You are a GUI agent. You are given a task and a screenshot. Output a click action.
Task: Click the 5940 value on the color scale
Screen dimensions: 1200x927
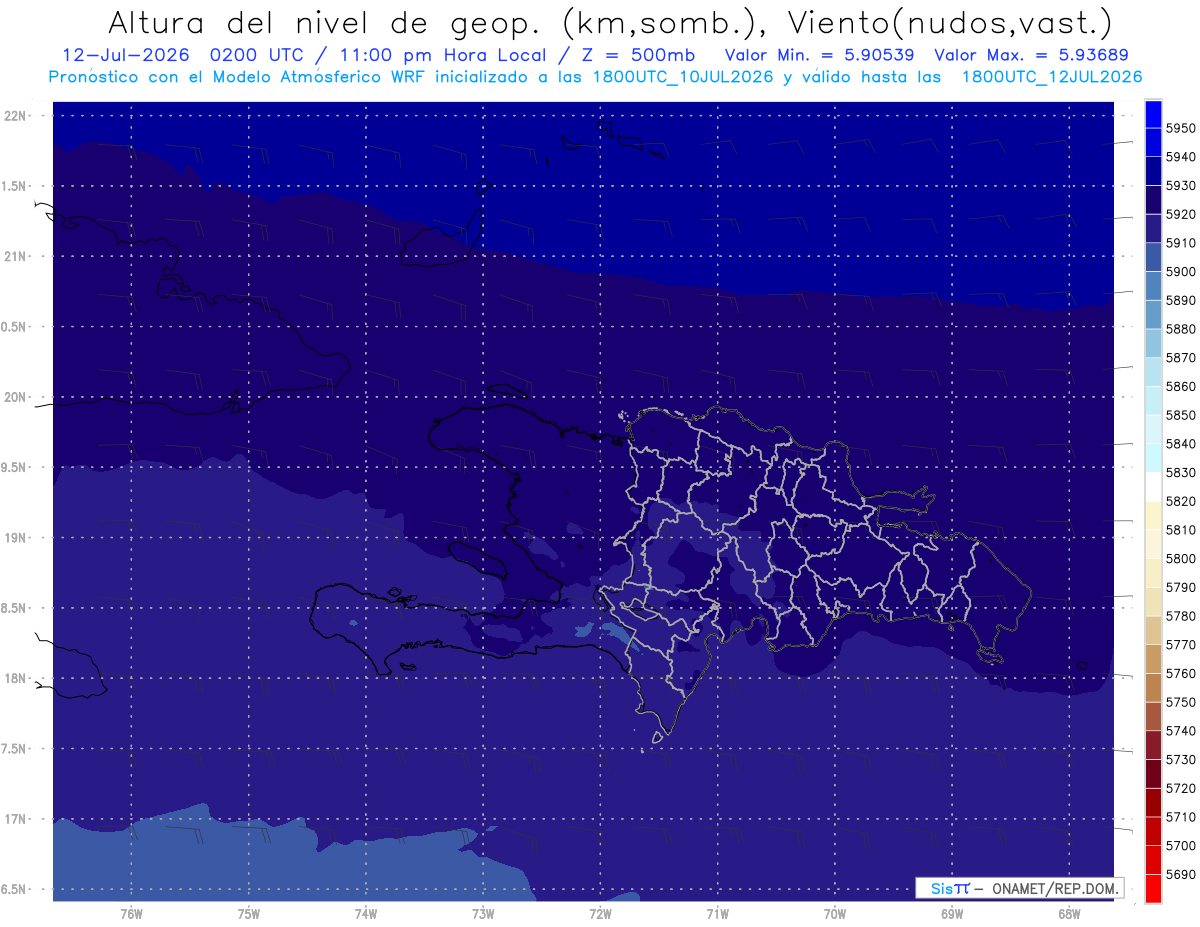[x=1181, y=157]
